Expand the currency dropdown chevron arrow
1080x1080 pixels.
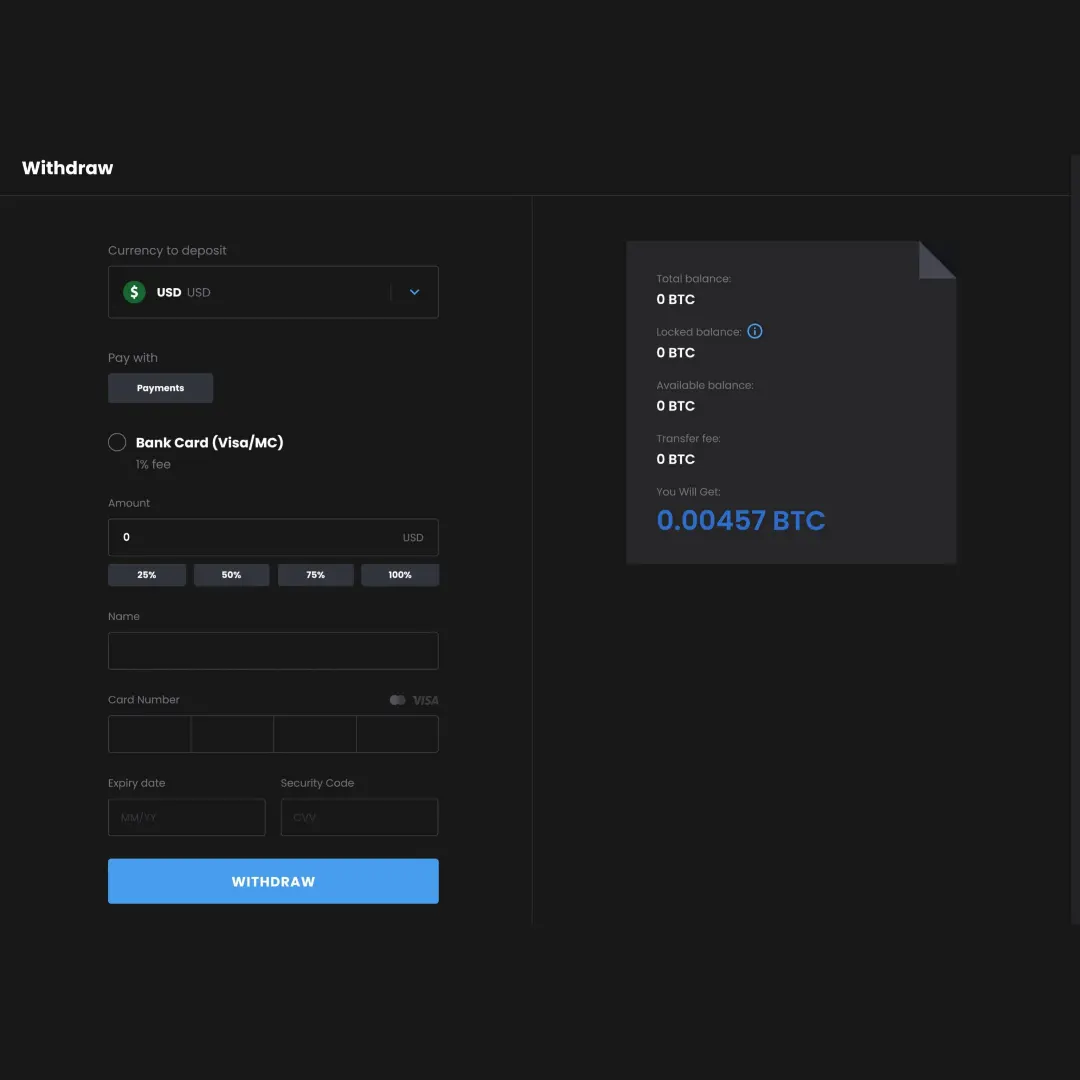pos(415,292)
